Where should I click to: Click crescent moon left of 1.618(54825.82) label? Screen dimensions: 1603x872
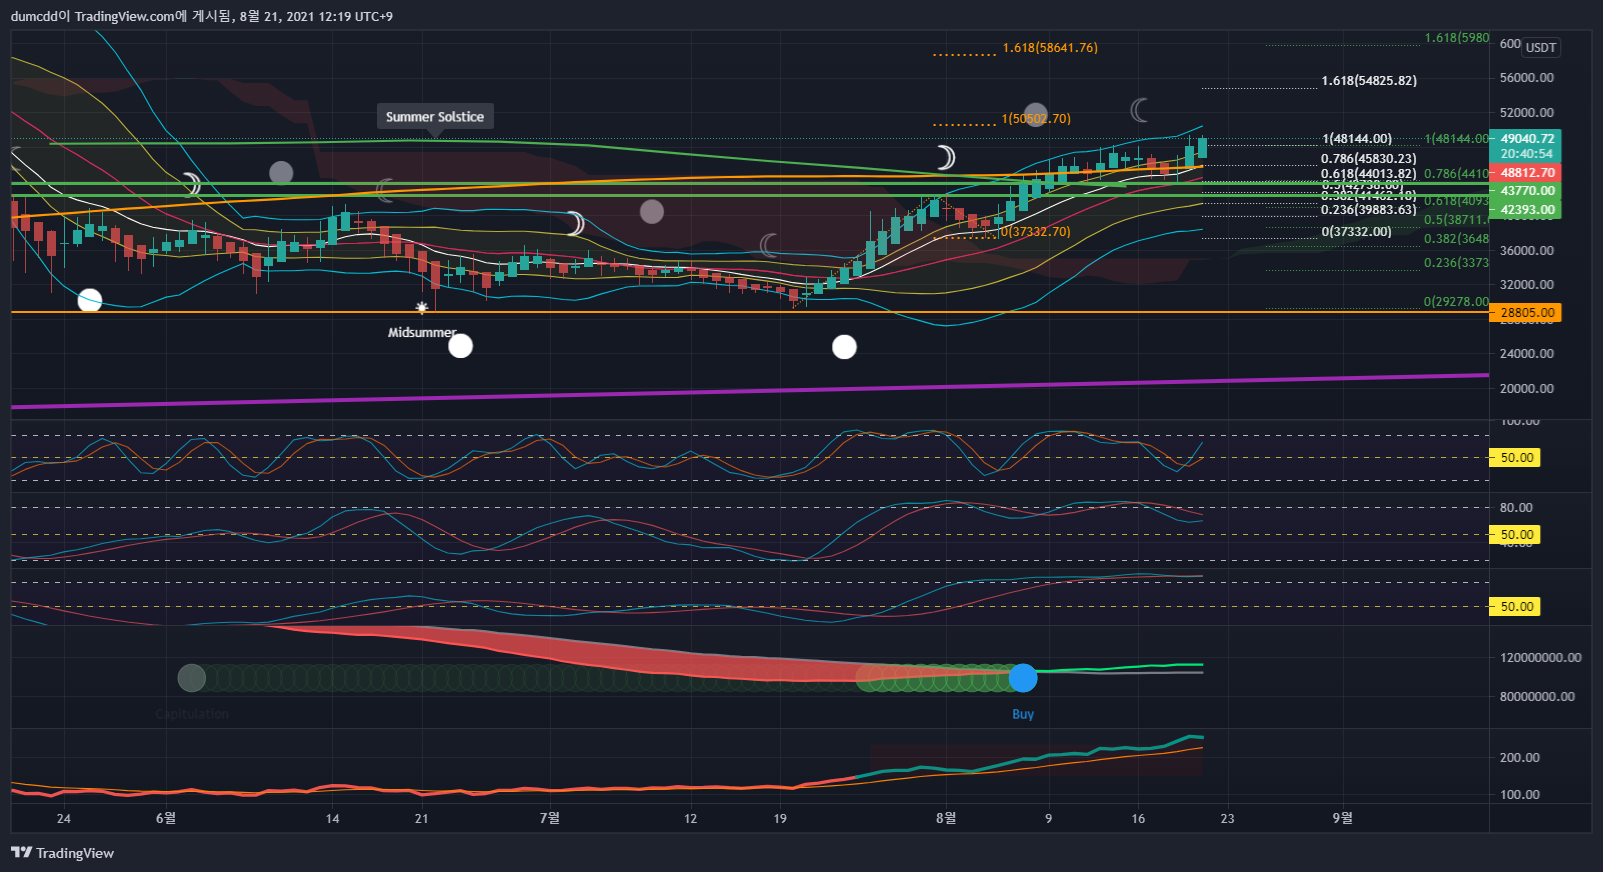(x=1140, y=110)
